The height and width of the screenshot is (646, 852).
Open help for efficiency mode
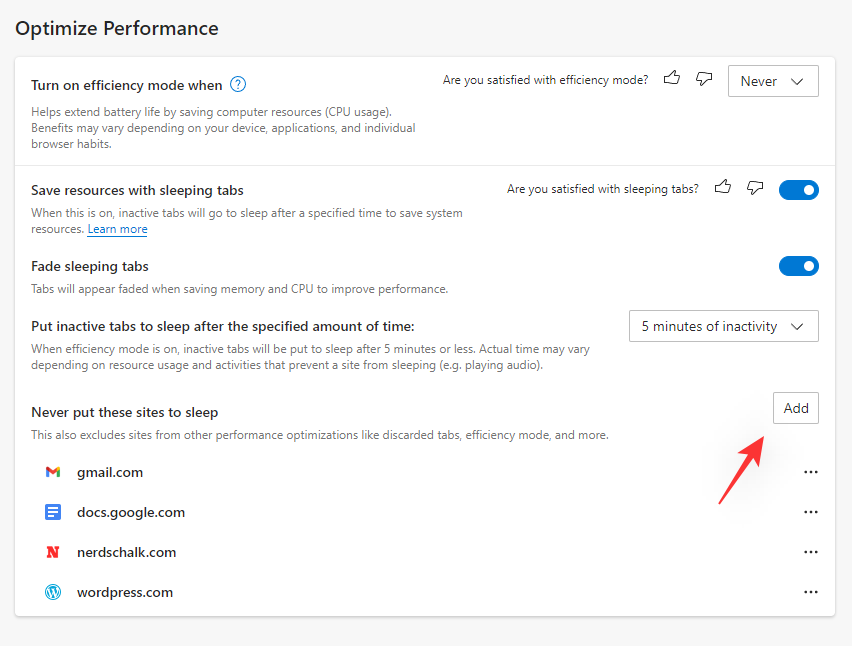(238, 84)
